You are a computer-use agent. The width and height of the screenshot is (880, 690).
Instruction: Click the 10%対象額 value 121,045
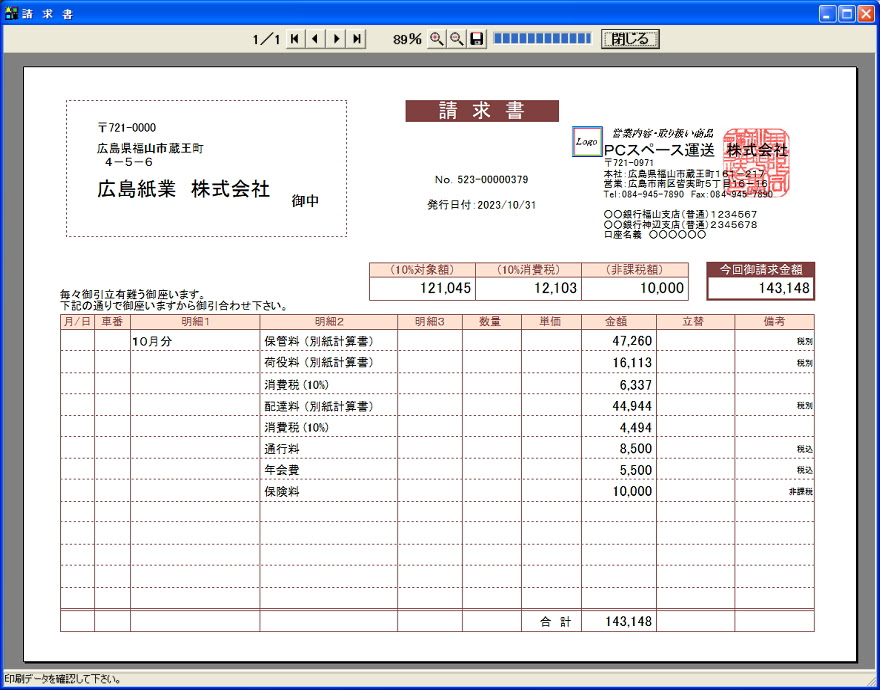446,289
